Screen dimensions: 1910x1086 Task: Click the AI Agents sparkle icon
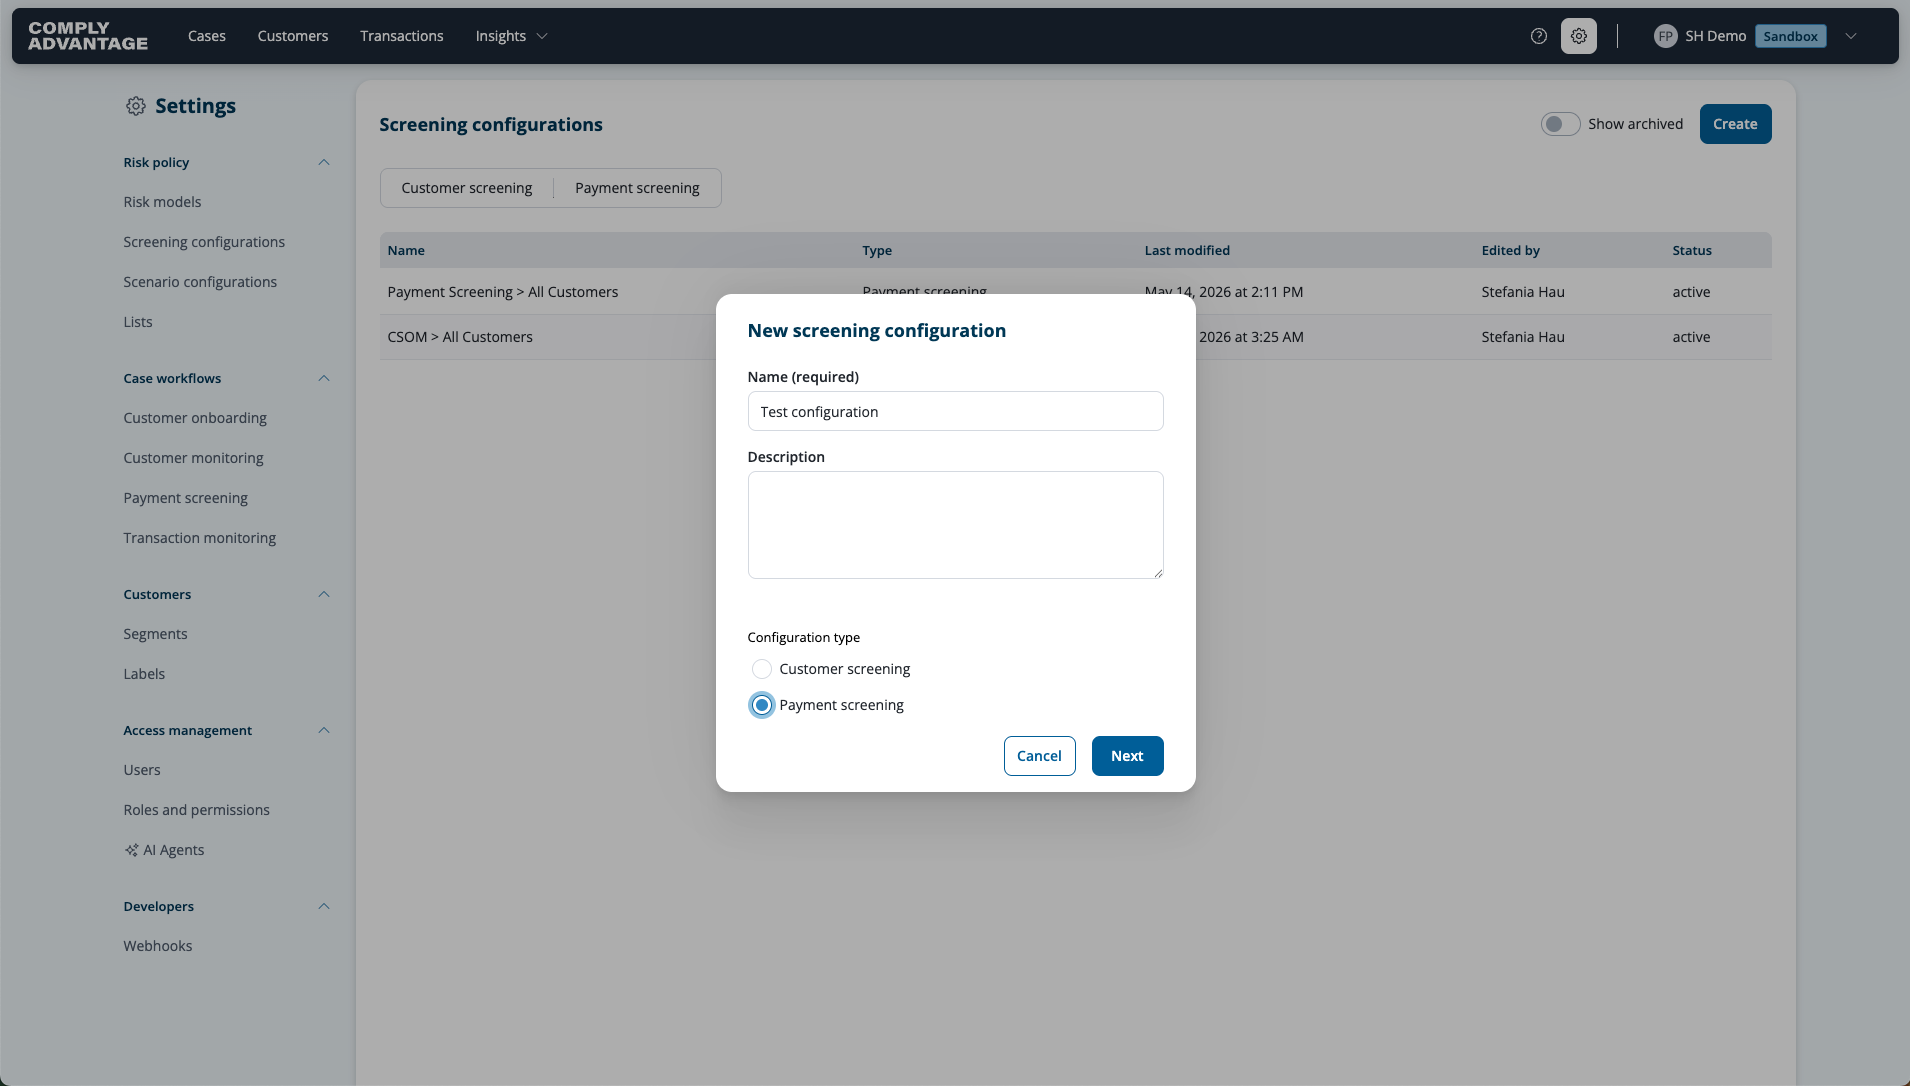click(x=131, y=850)
